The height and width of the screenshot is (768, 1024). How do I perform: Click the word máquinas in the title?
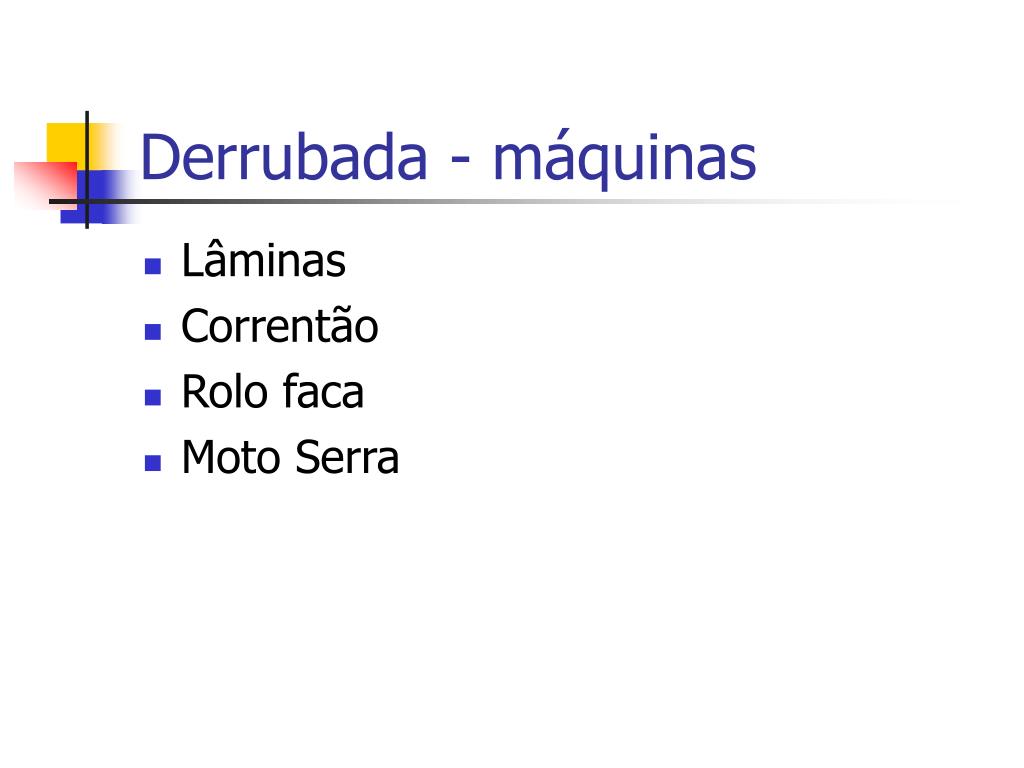coord(624,159)
